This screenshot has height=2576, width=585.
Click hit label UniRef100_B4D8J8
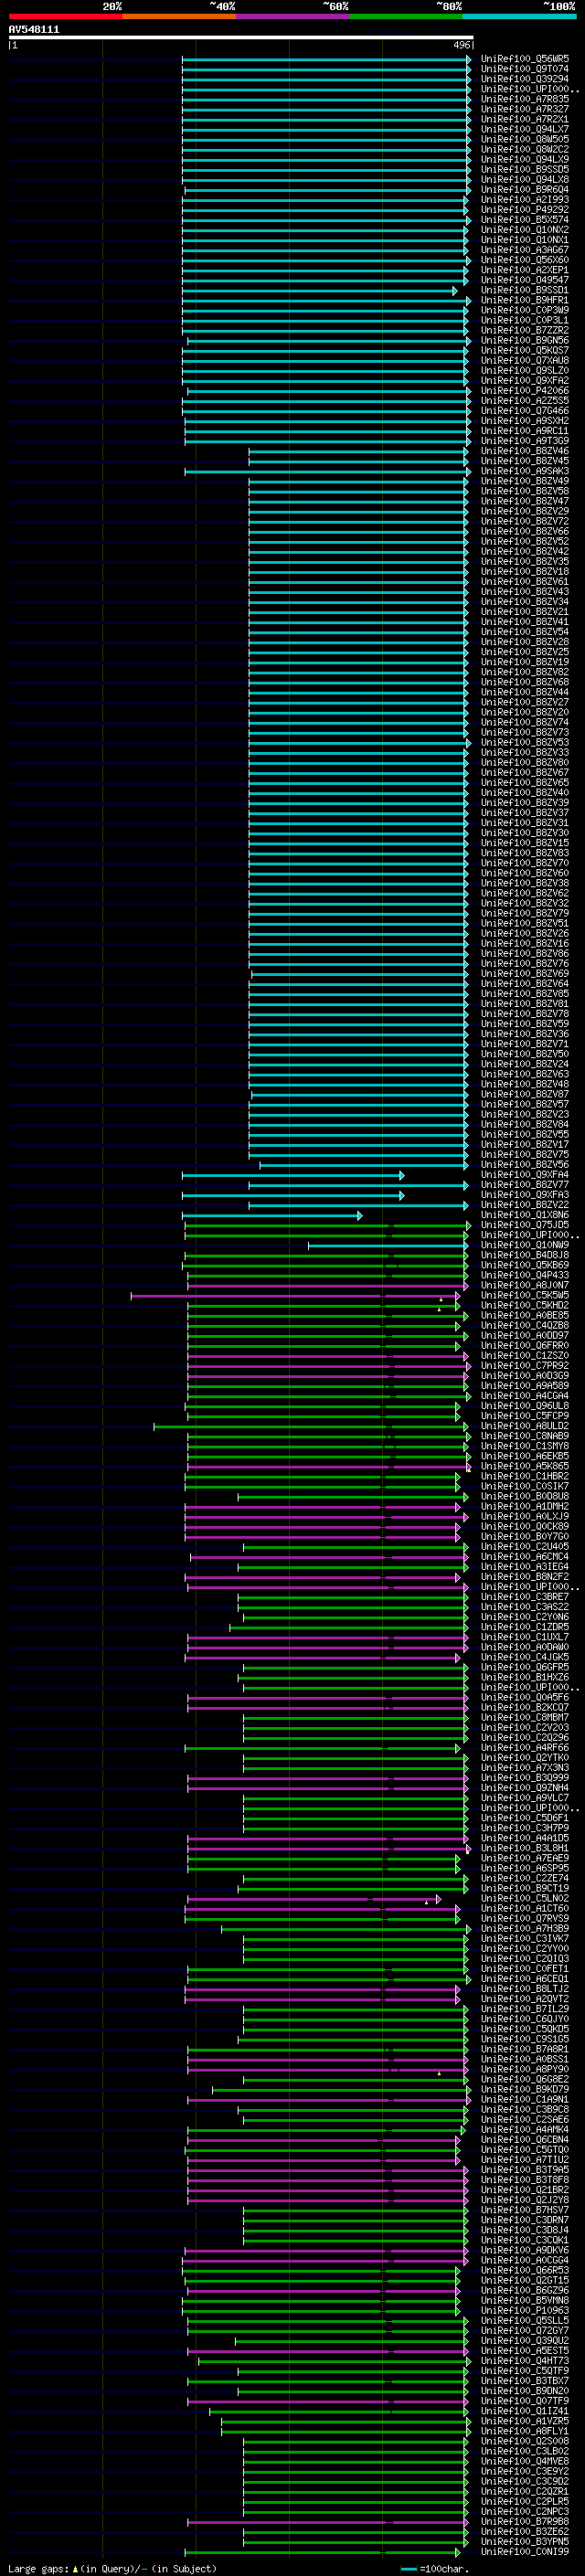click(x=525, y=1255)
